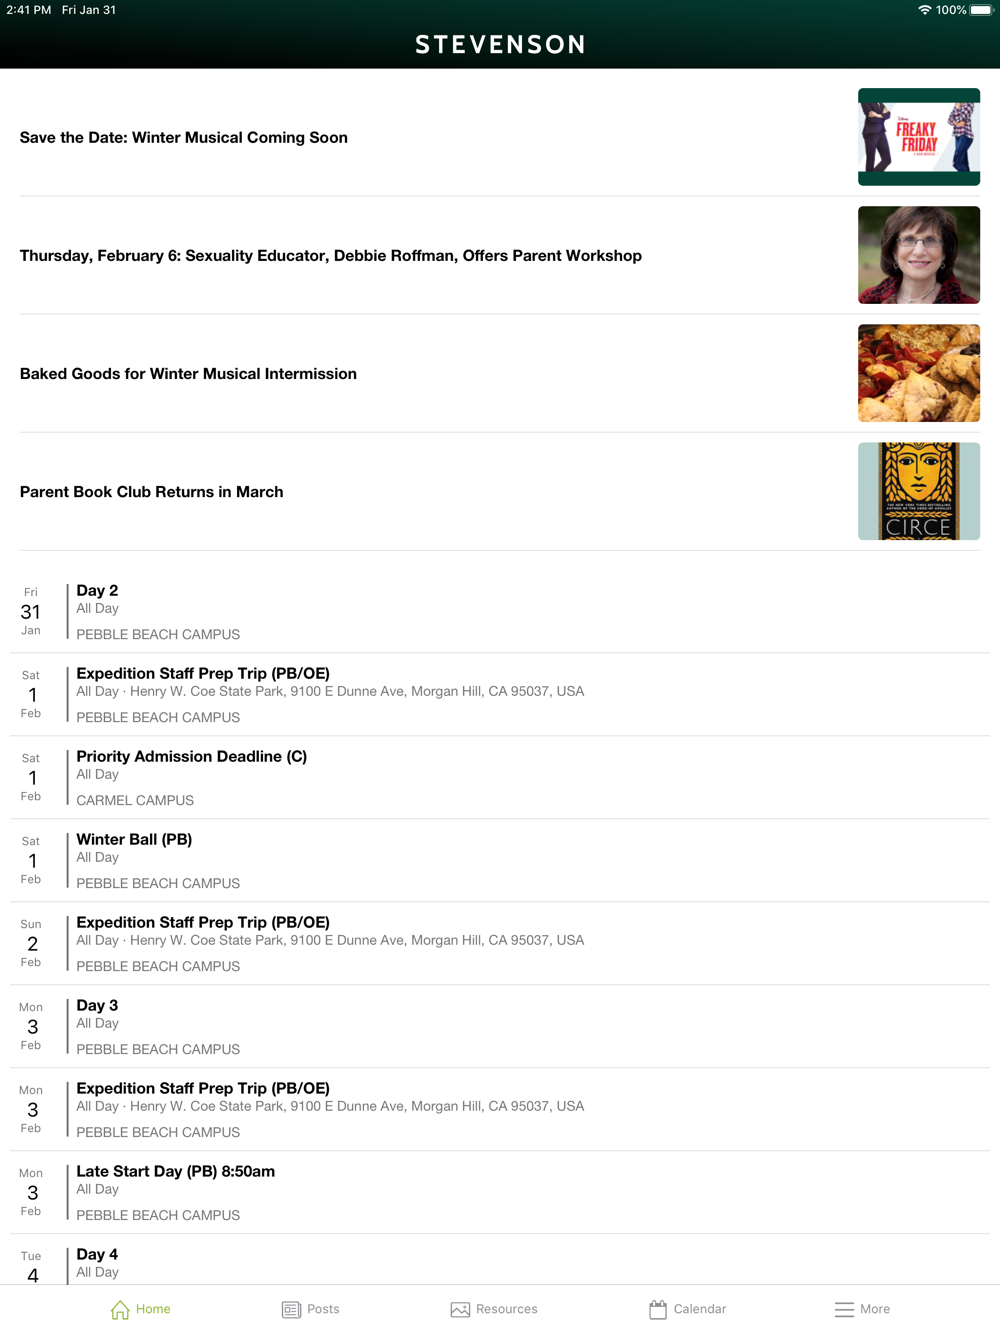1000x1334 pixels.
Task: Tap the Wi-Fi status icon
Action: (x=925, y=10)
